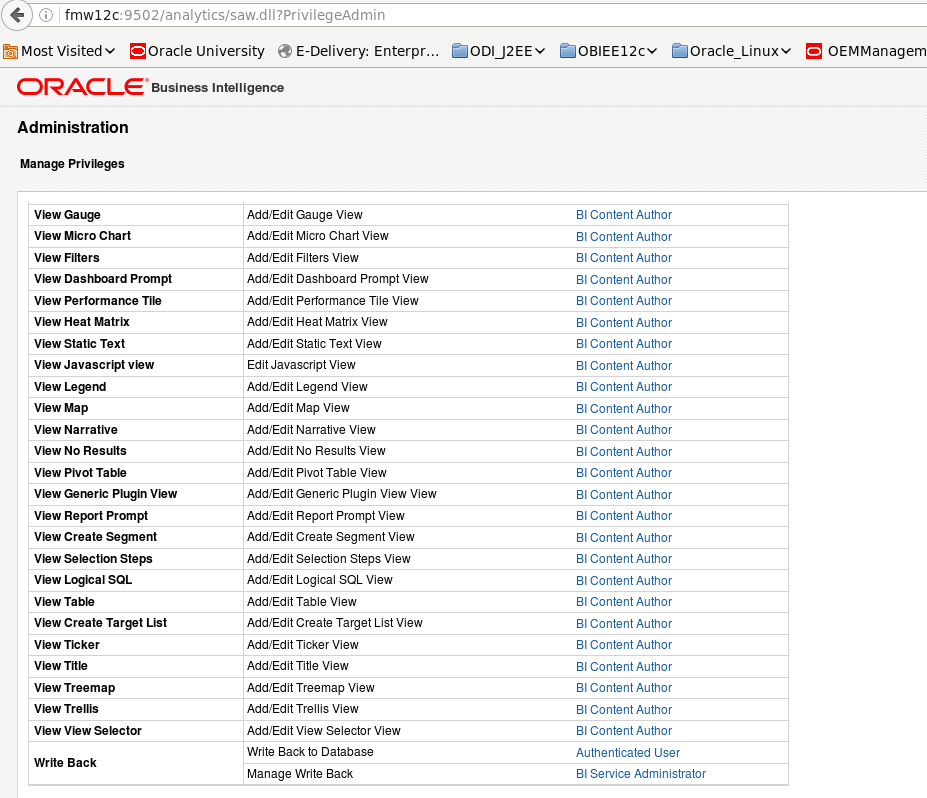The width and height of the screenshot is (927, 798).
Task: Open BI Content Author link for Legend View
Action: click(624, 387)
